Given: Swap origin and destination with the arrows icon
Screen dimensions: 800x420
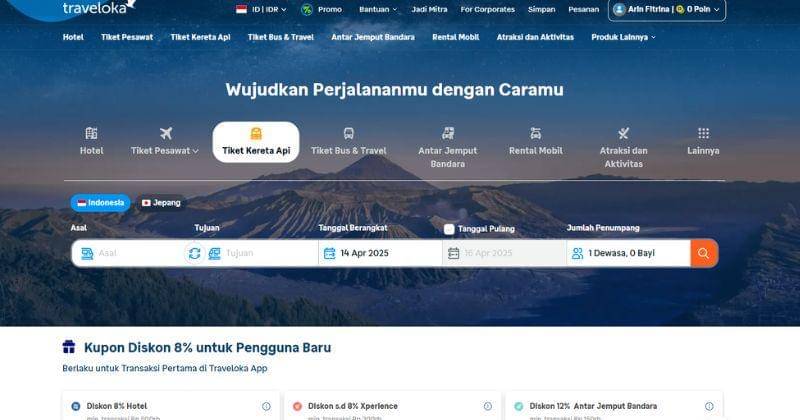Looking at the screenshot, I should coord(194,253).
